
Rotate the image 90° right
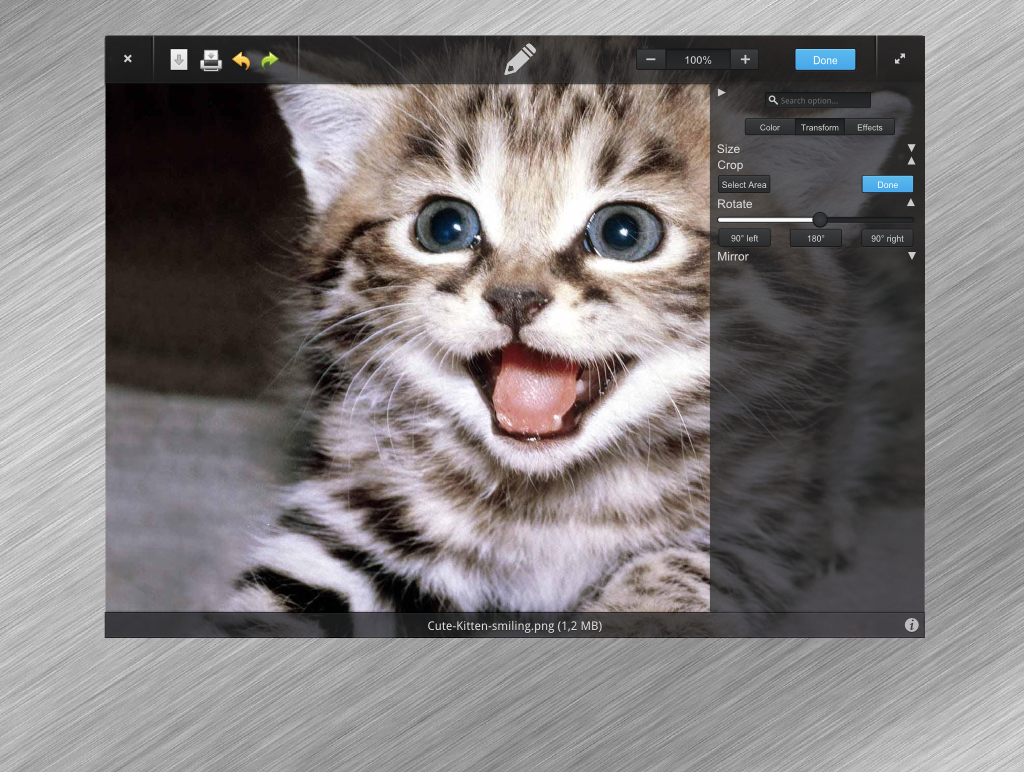coord(887,238)
